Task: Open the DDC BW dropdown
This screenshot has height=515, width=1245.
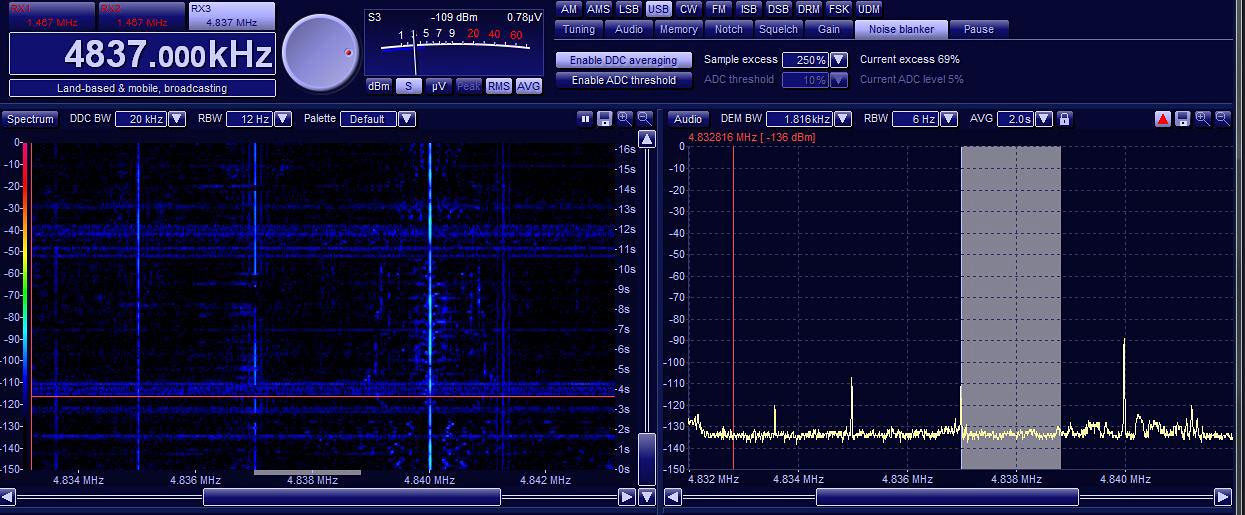Action: point(177,119)
